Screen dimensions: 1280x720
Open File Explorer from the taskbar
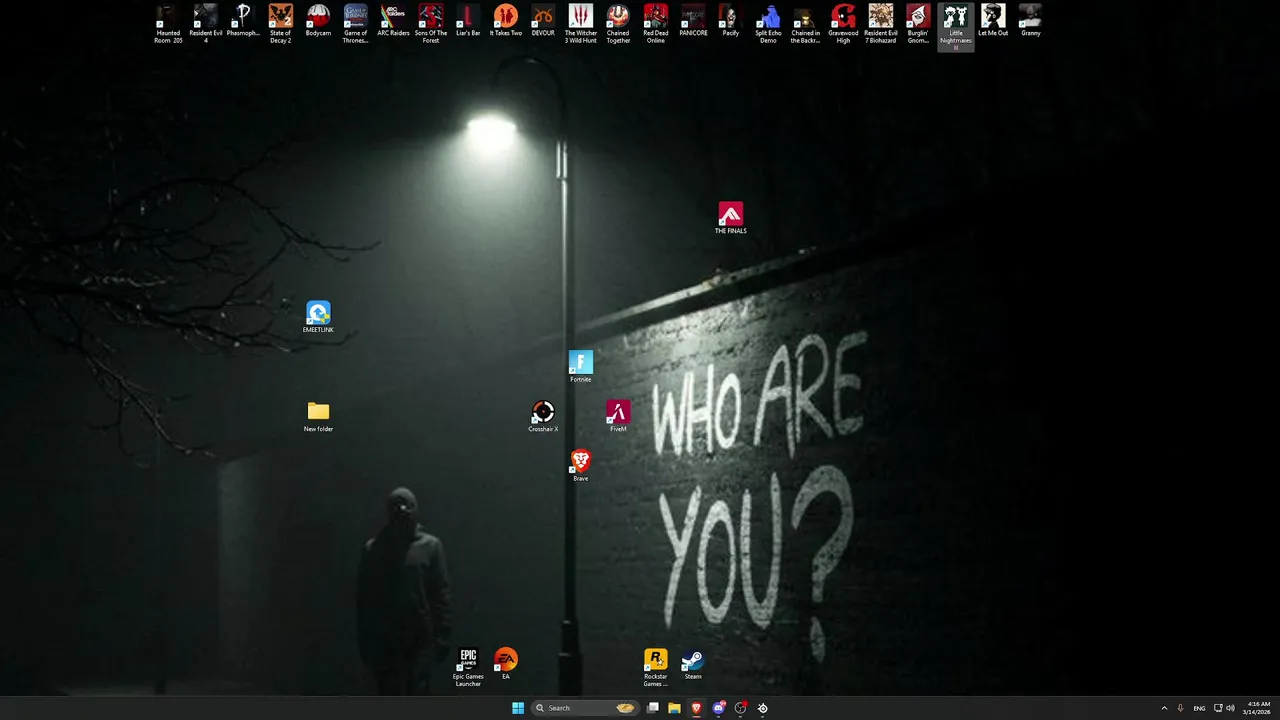click(675, 708)
